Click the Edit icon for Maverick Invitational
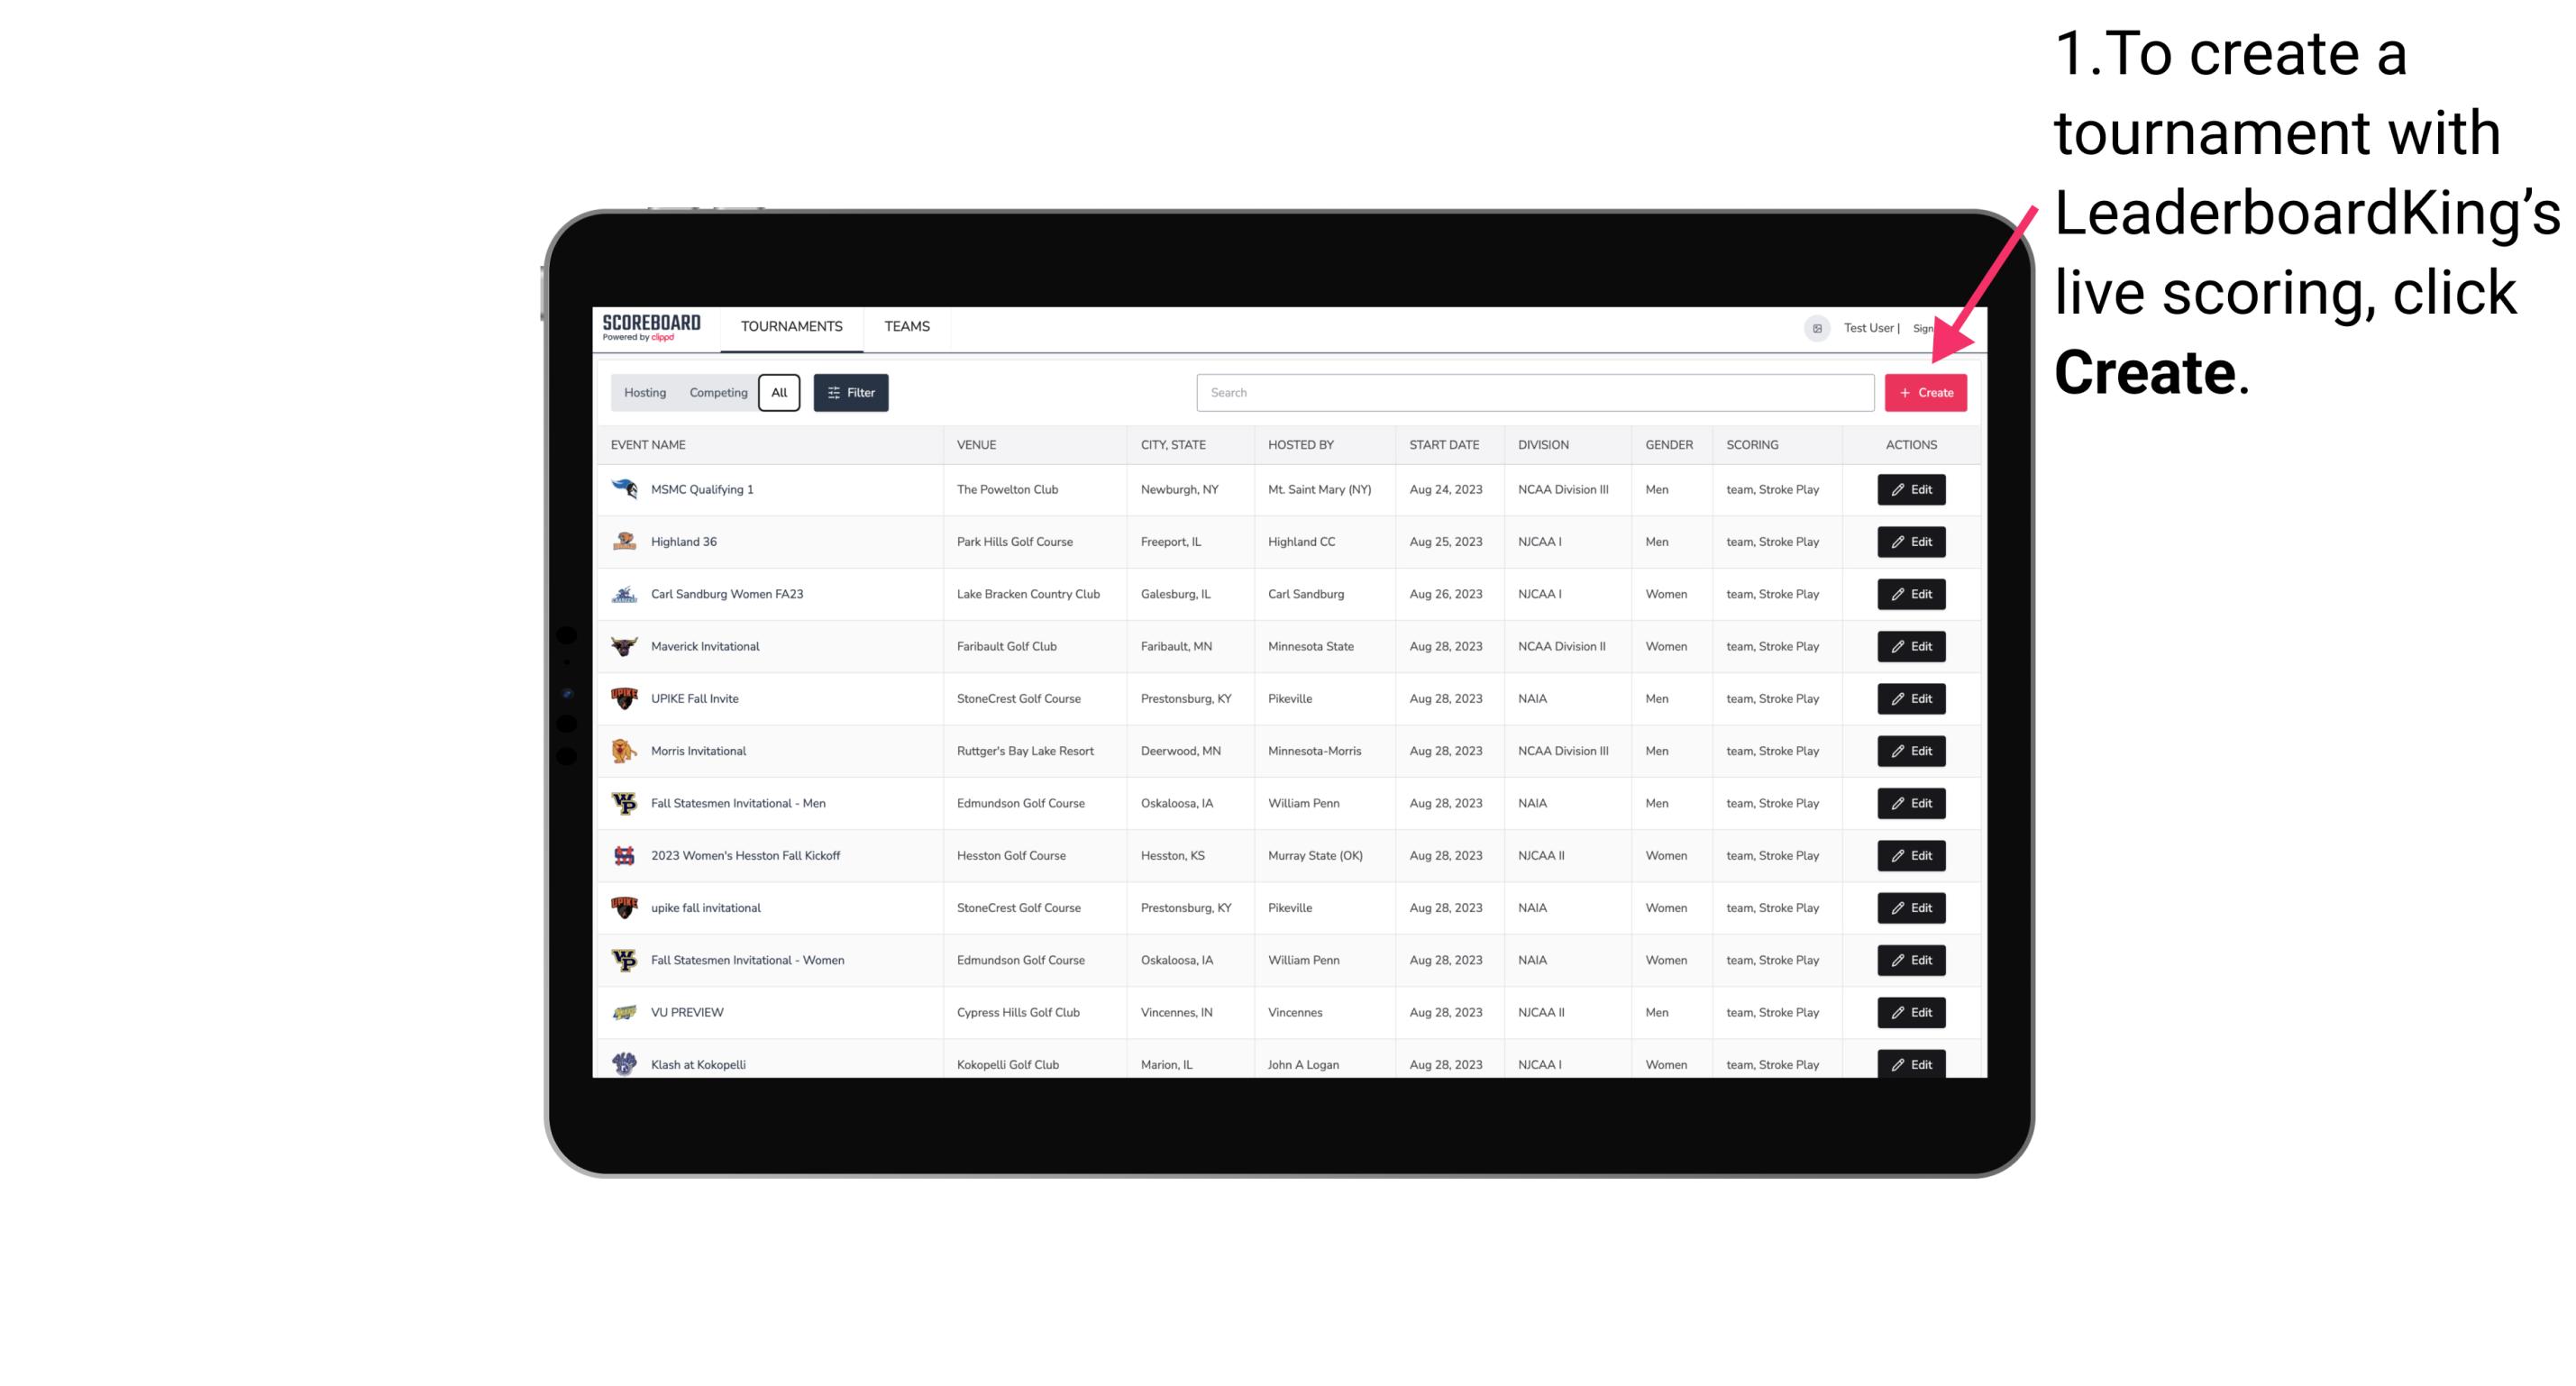2576x1386 pixels. tap(1910, 645)
